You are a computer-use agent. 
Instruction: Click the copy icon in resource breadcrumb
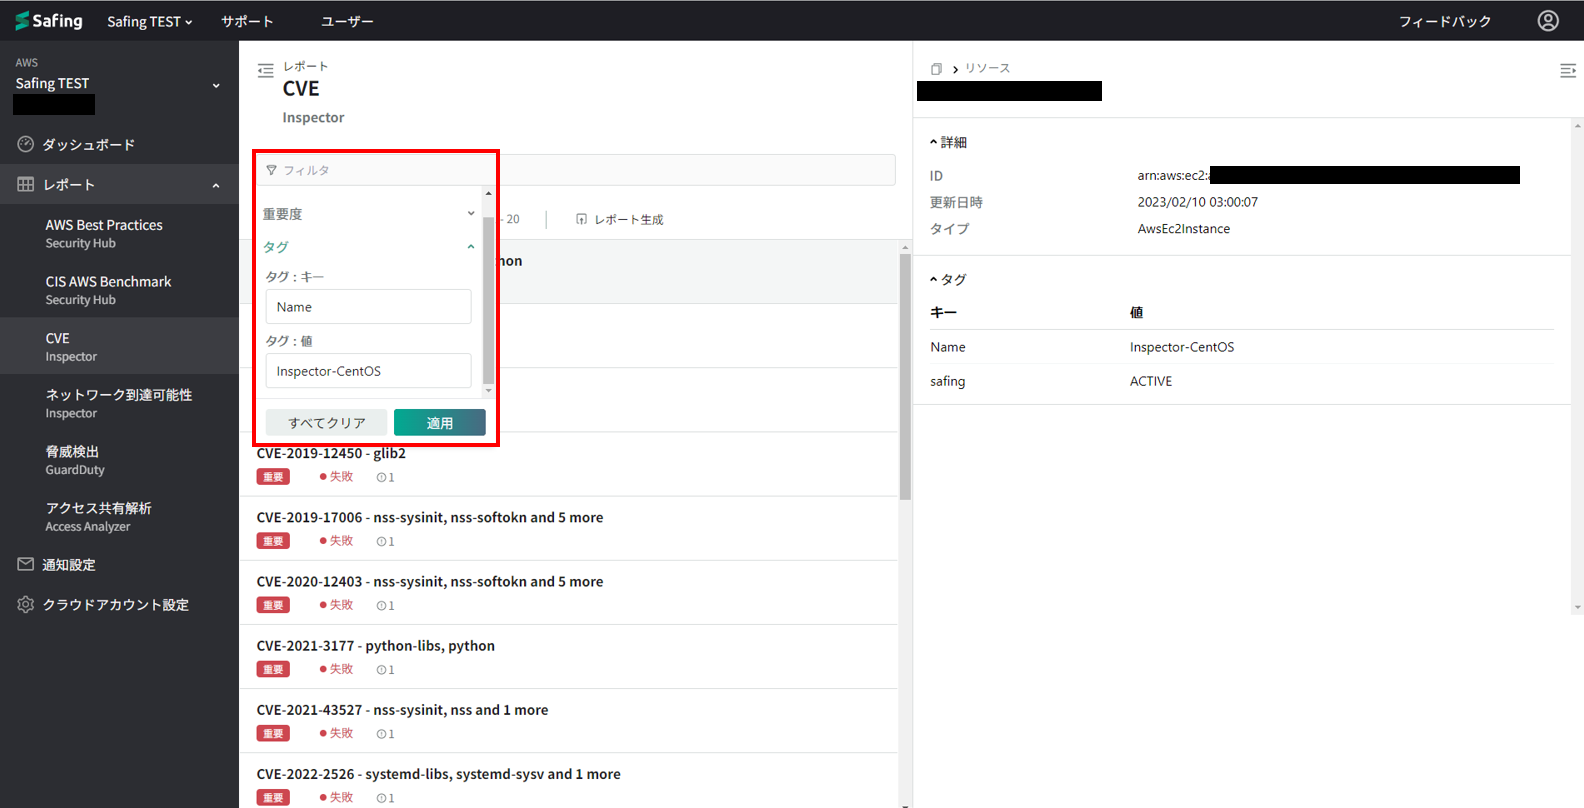pos(936,69)
